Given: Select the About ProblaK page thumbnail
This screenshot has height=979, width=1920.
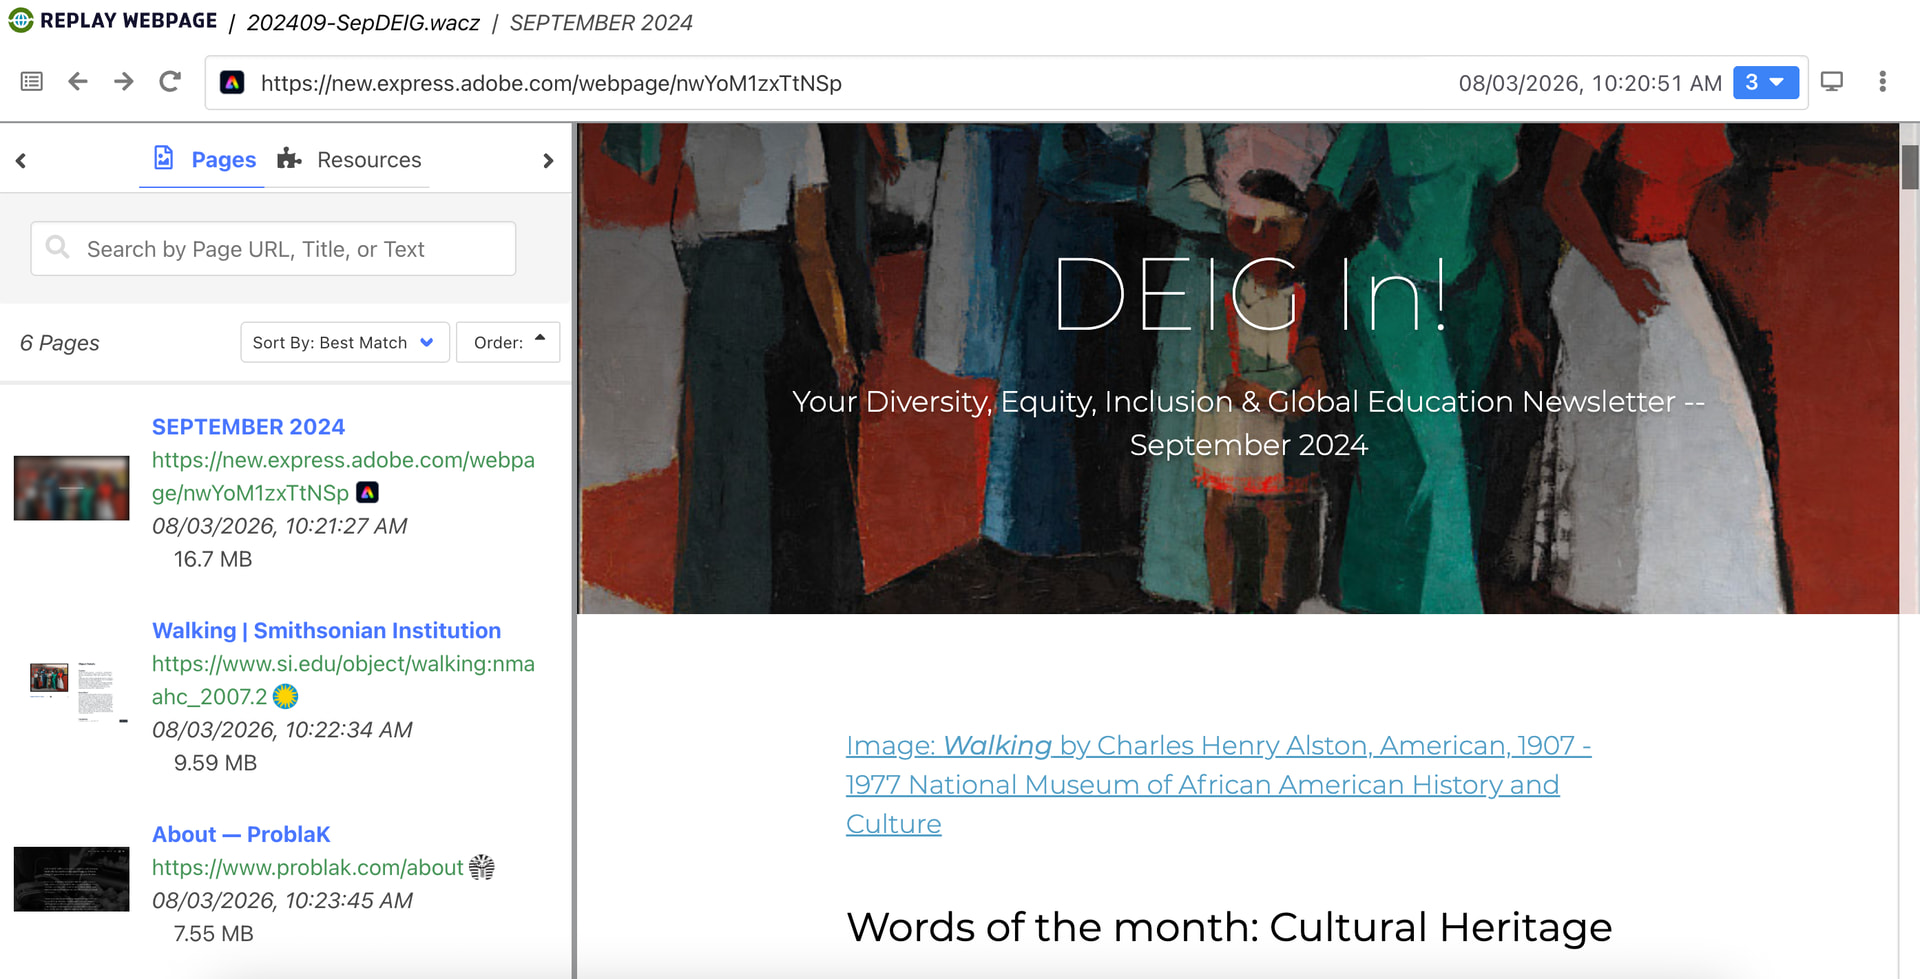Looking at the screenshot, I should tap(71, 879).
